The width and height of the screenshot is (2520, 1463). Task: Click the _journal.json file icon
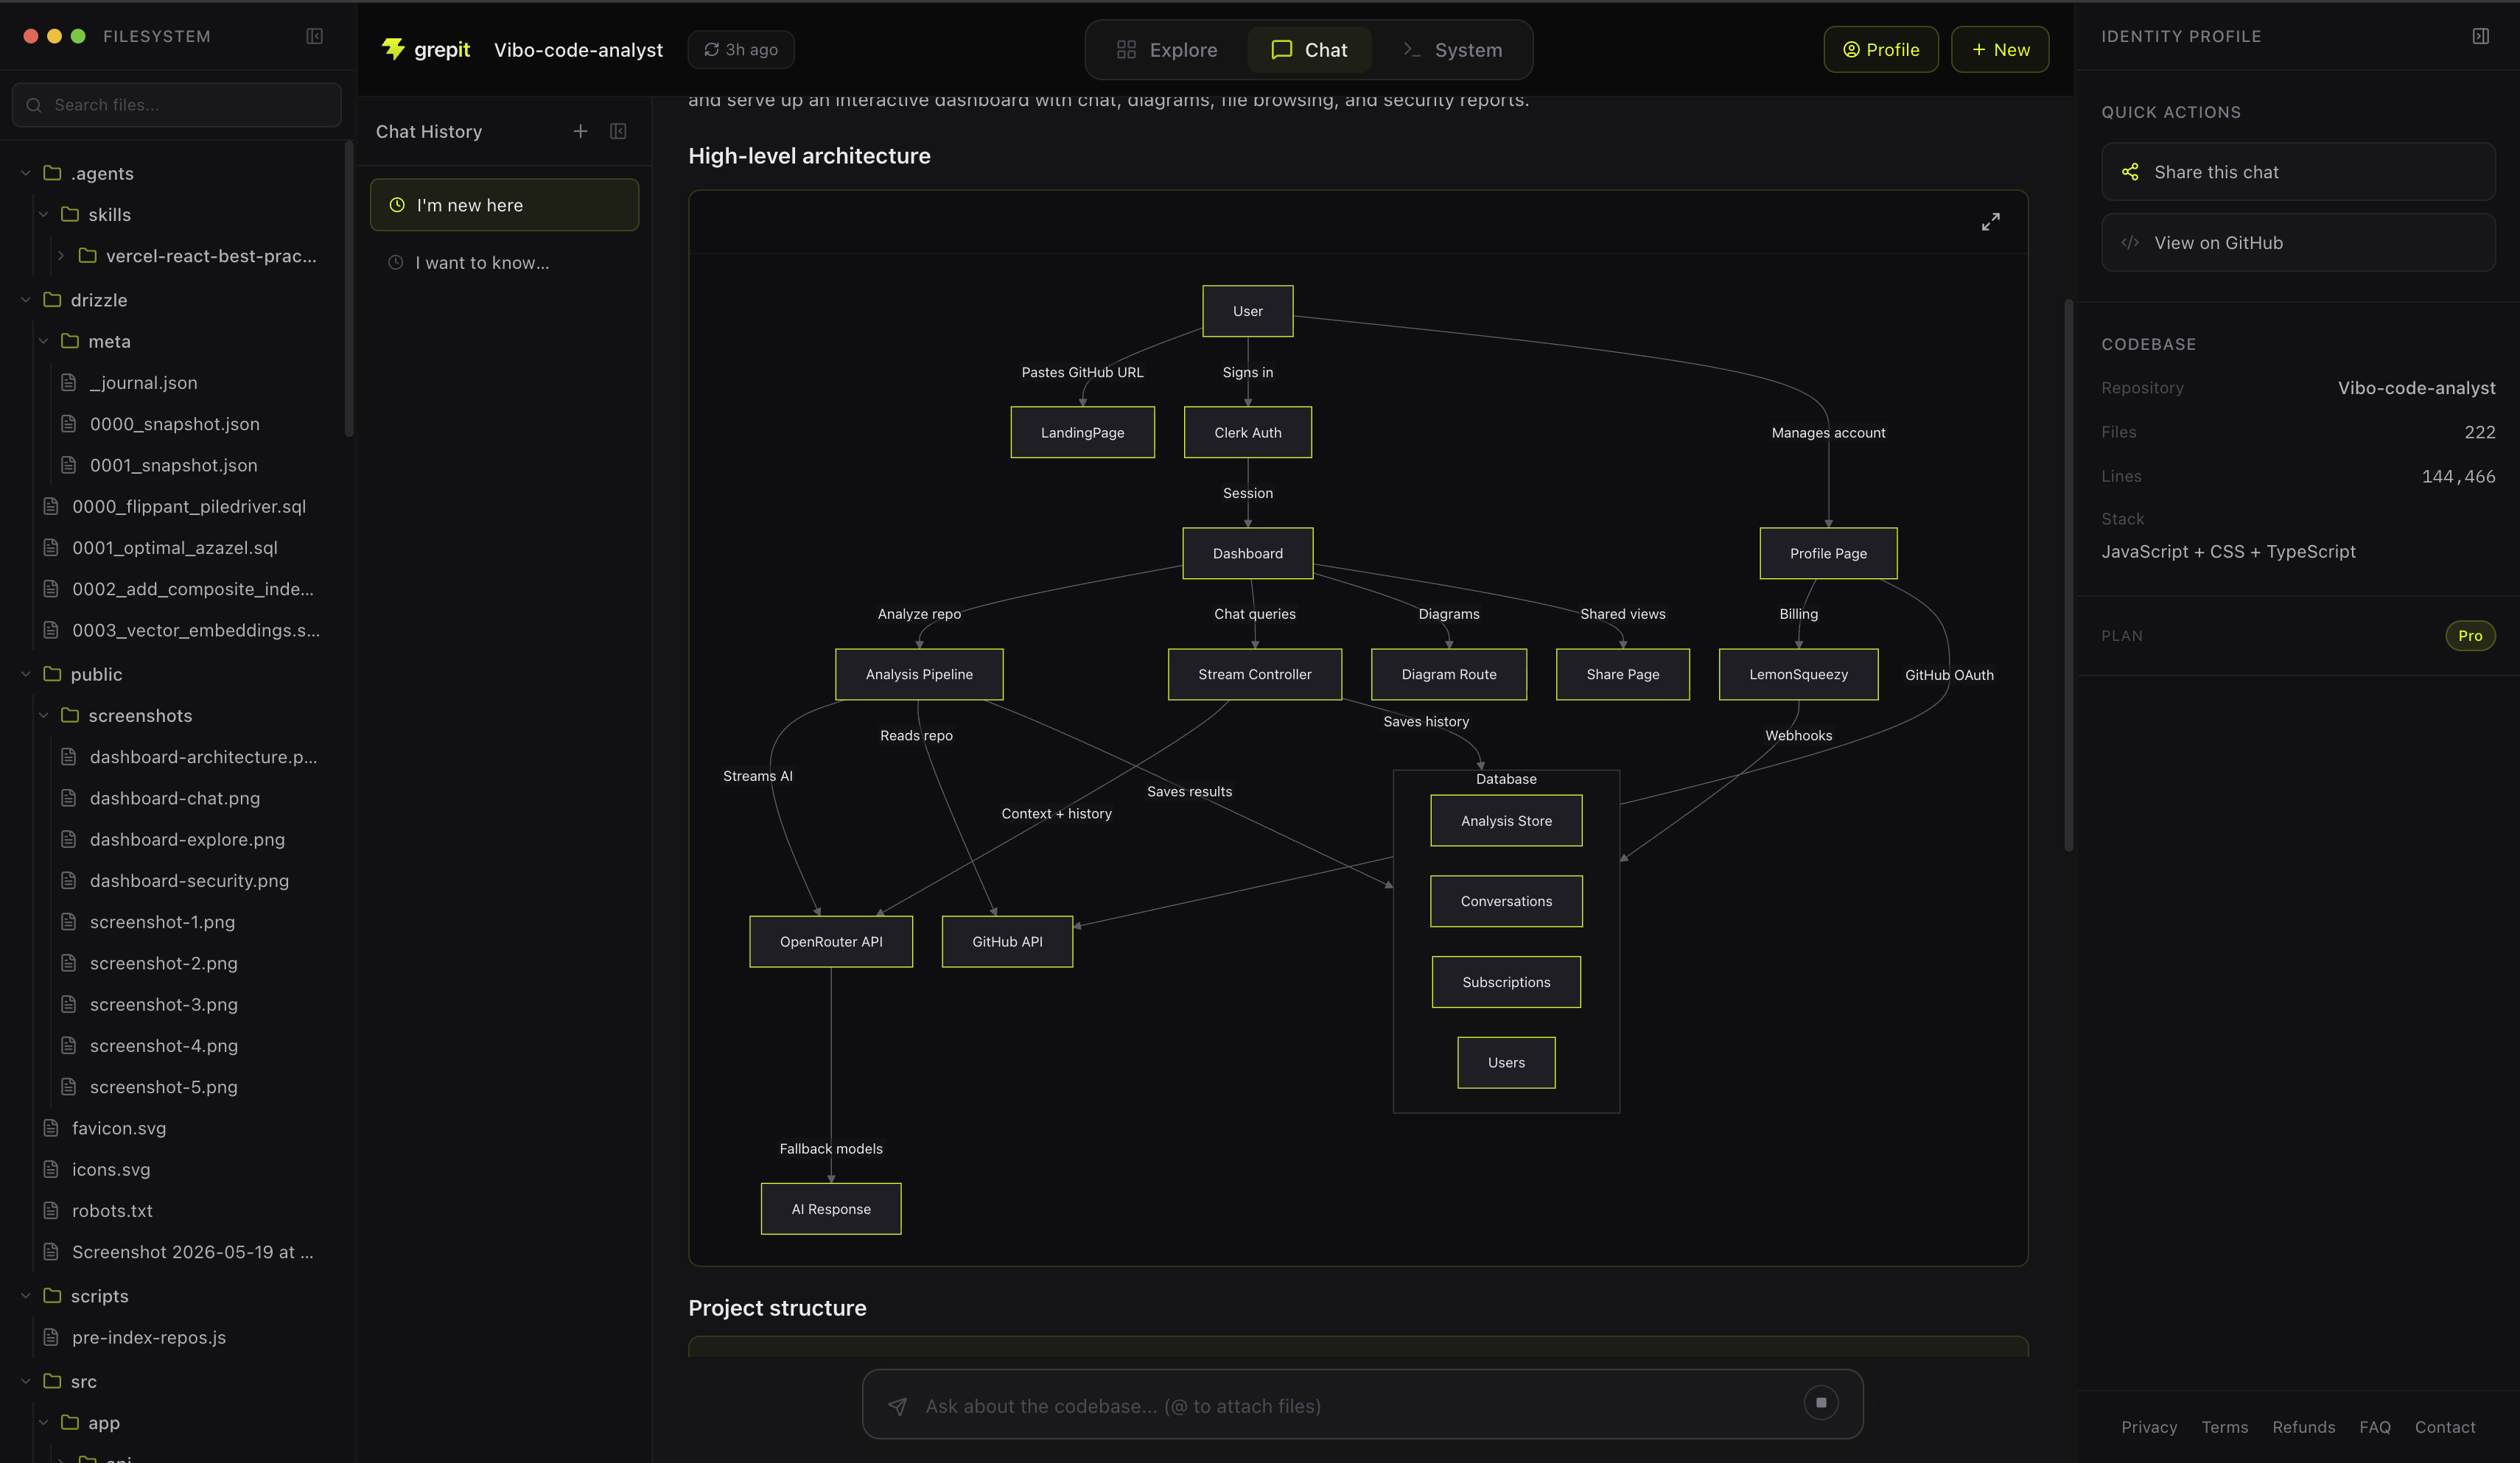click(x=69, y=382)
